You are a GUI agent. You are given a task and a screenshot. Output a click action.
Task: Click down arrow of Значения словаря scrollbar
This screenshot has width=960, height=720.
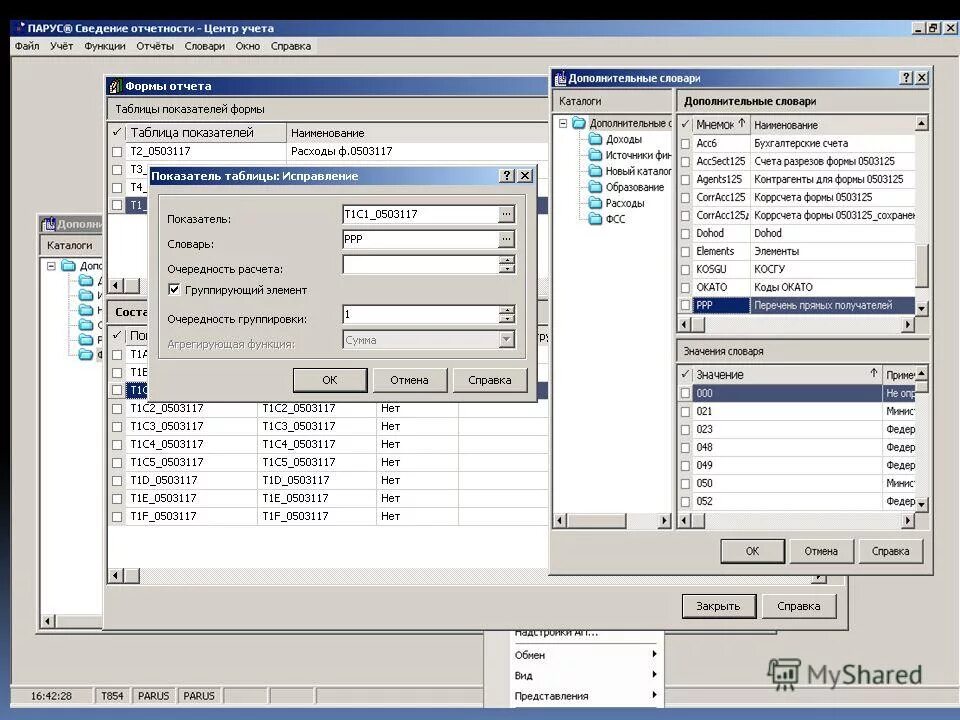coord(921,504)
